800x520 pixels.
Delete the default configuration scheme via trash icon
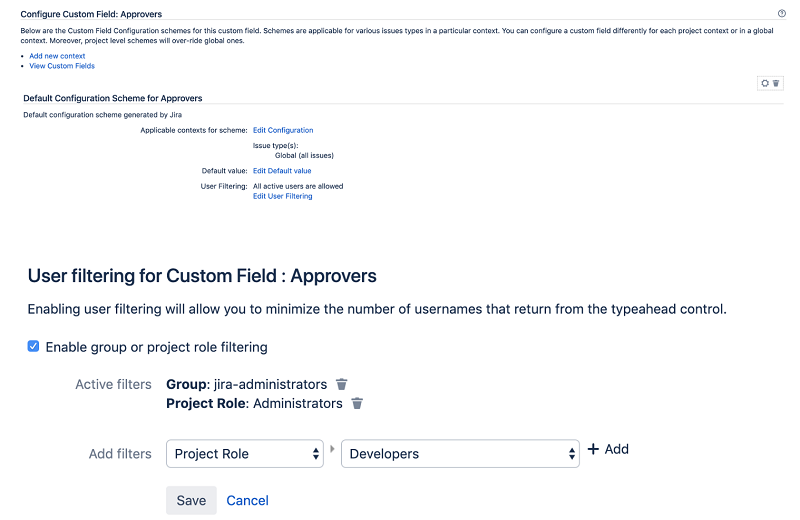[x=776, y=83]
